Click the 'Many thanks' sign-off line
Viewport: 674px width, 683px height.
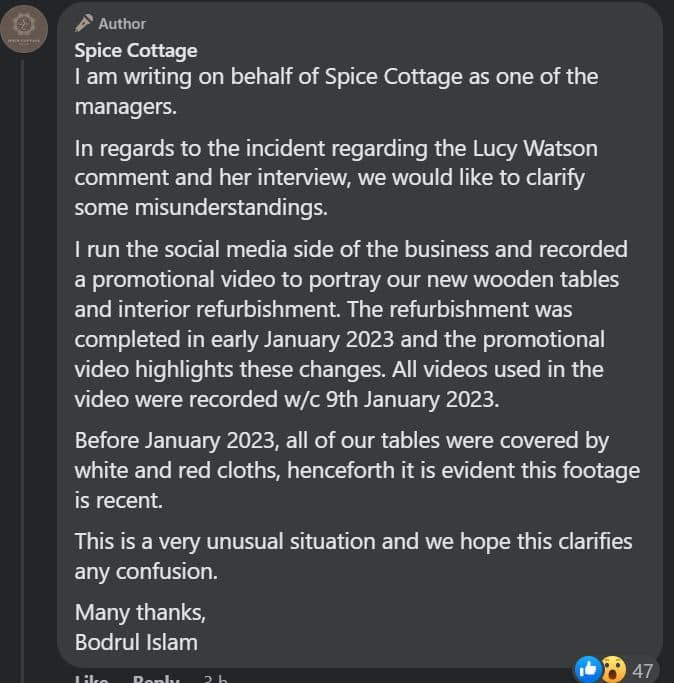[140, 612]
